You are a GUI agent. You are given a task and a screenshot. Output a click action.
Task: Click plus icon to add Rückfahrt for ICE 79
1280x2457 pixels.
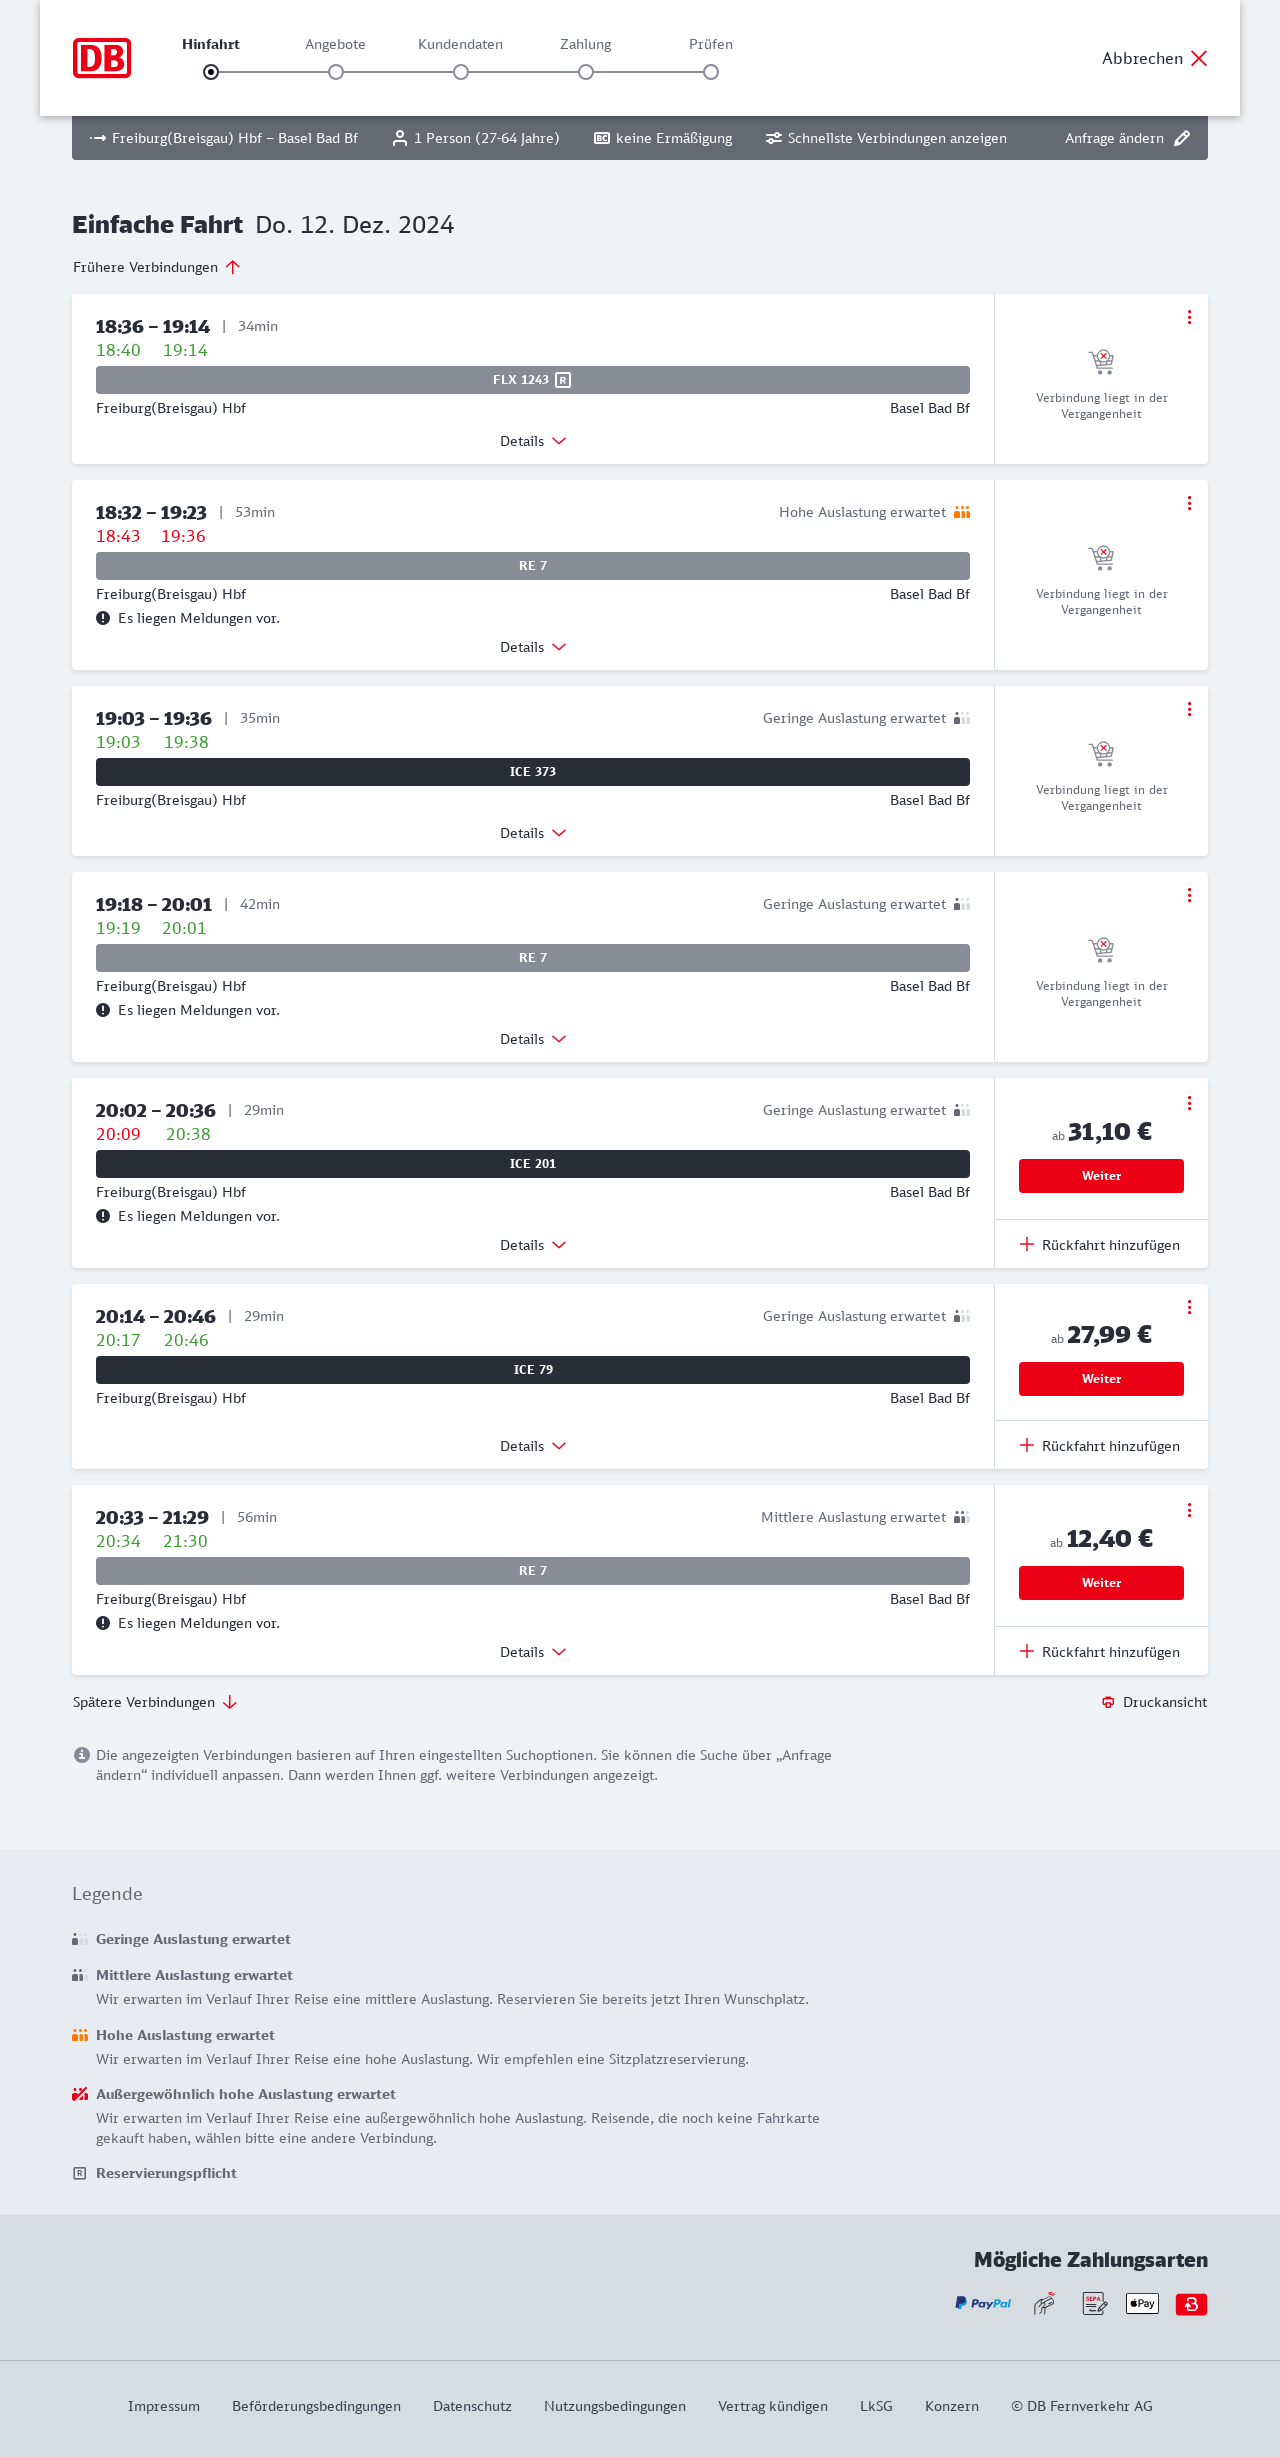click(x=1027, y=1445)
